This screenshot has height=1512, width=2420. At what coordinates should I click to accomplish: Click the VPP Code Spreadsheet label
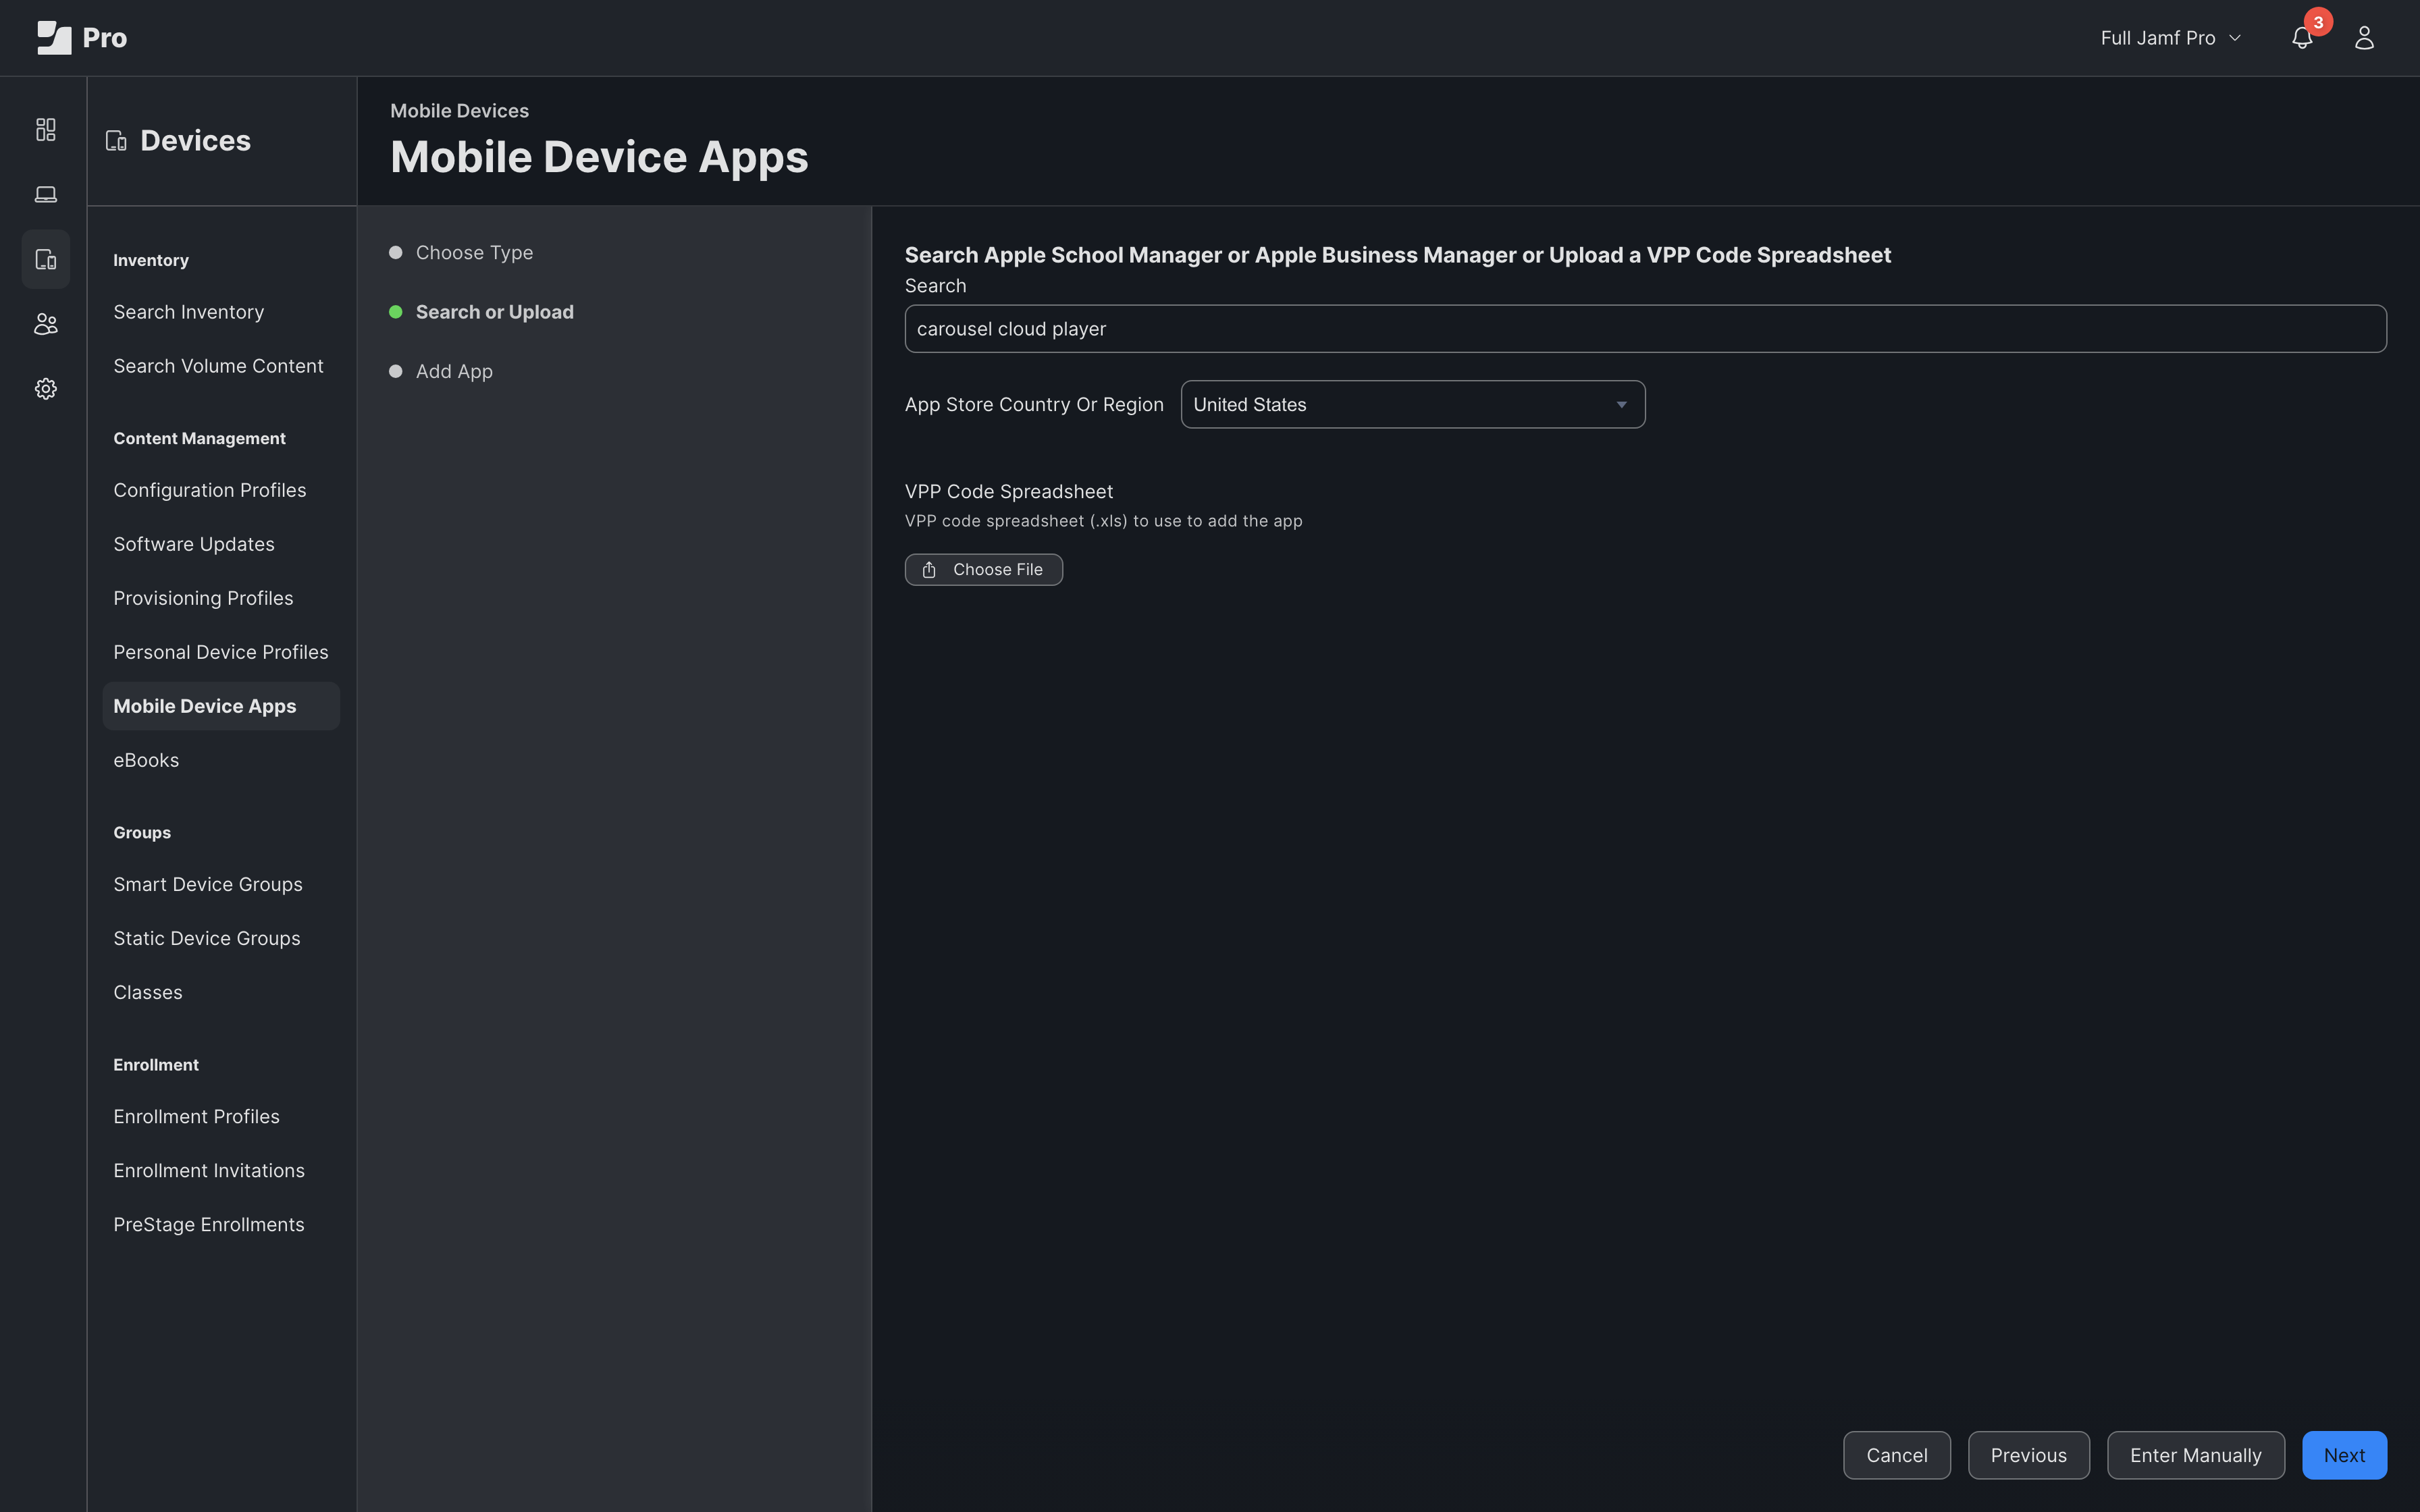tap(1008, 491)
